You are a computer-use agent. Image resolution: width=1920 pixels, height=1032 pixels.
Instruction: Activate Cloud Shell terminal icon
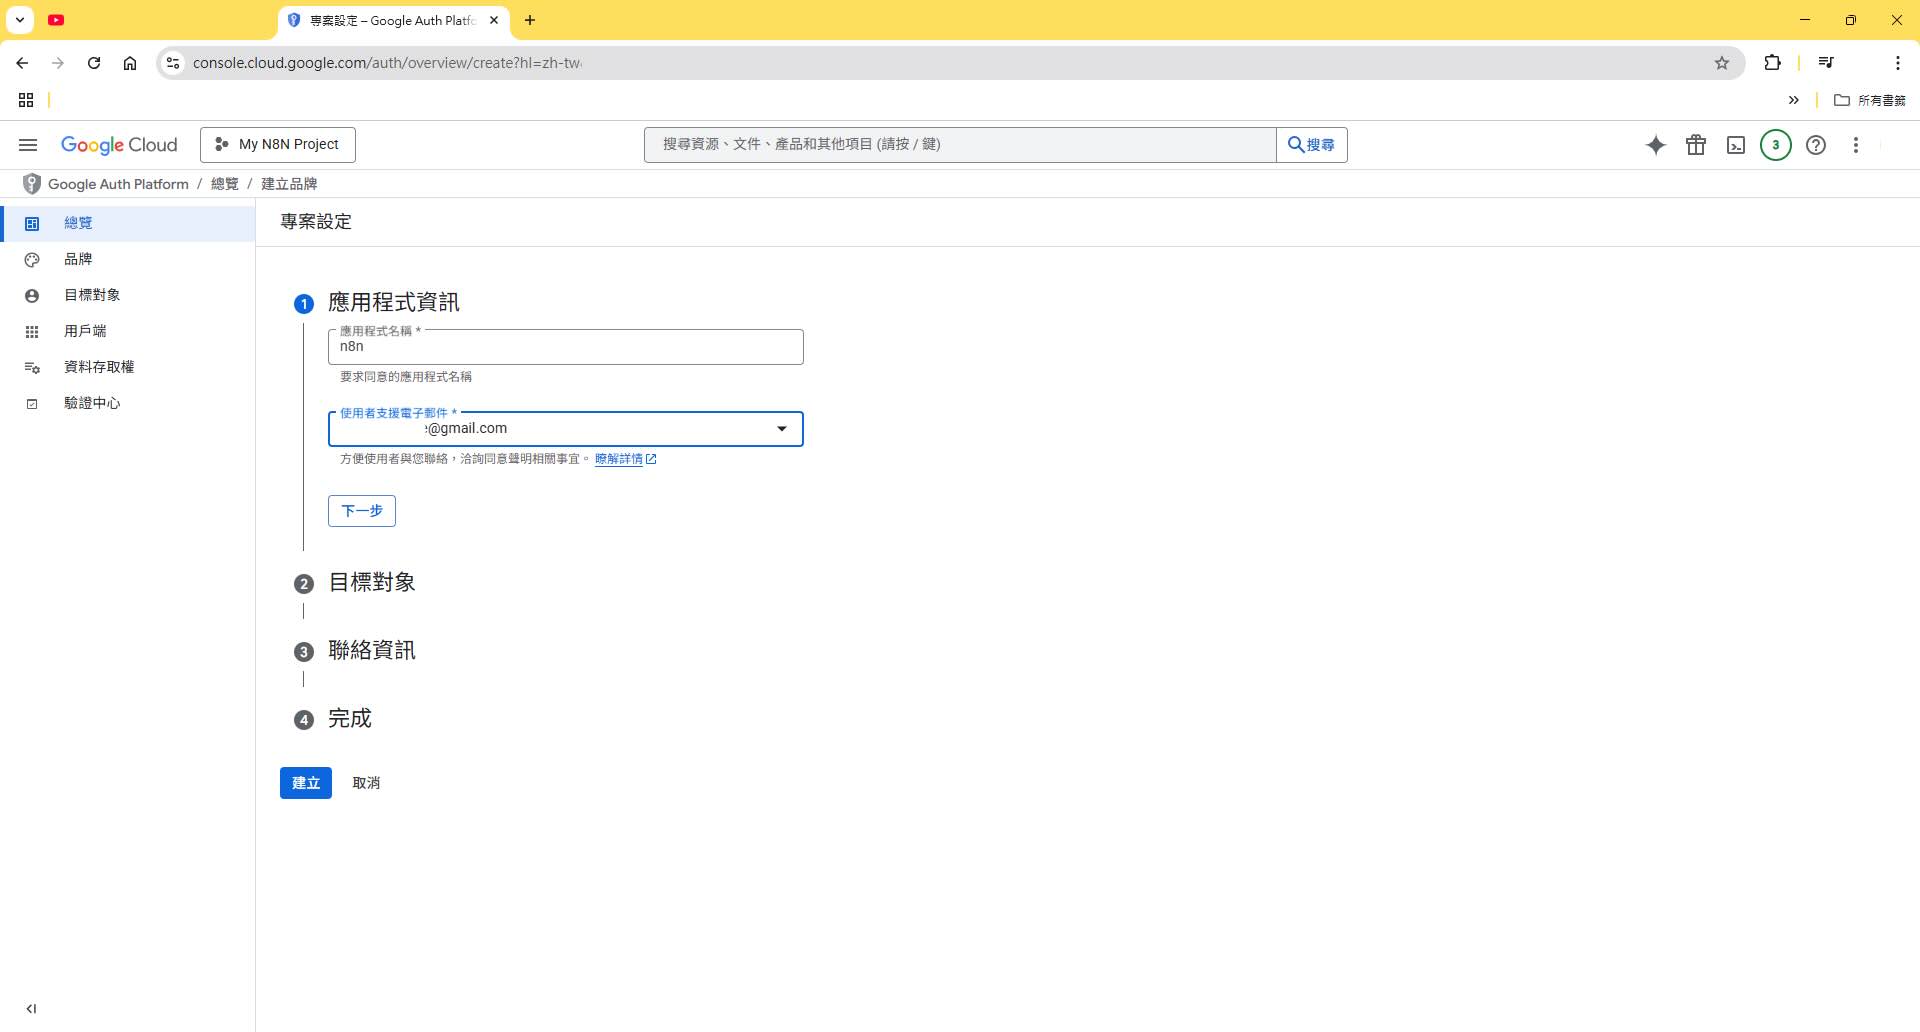1736,145
